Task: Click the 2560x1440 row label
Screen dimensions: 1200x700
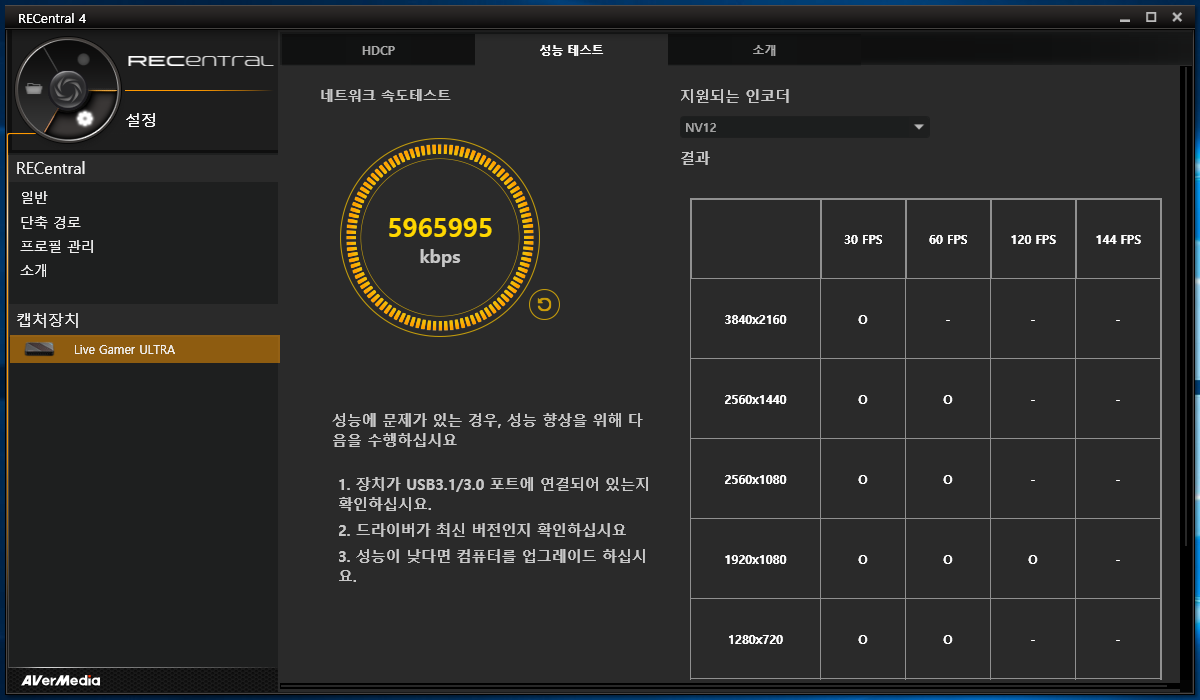Action: pos(755,399)
